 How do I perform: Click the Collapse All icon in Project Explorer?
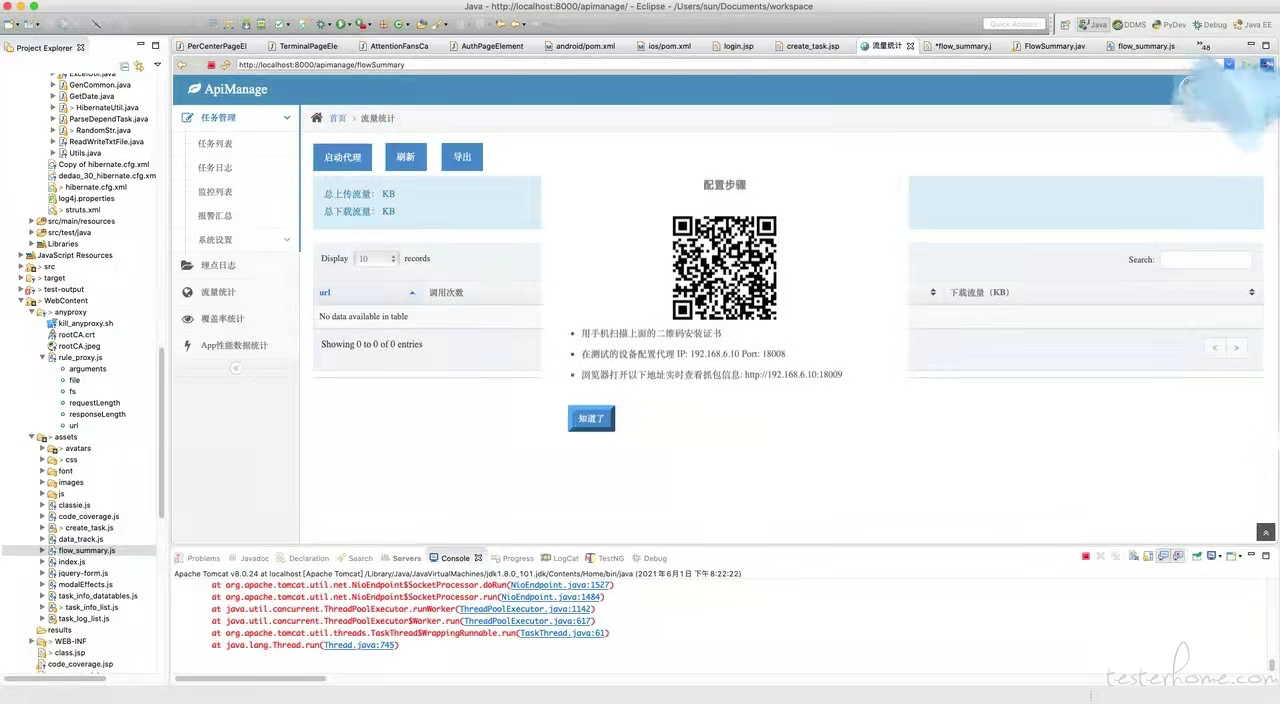click(x=126, y=65)
